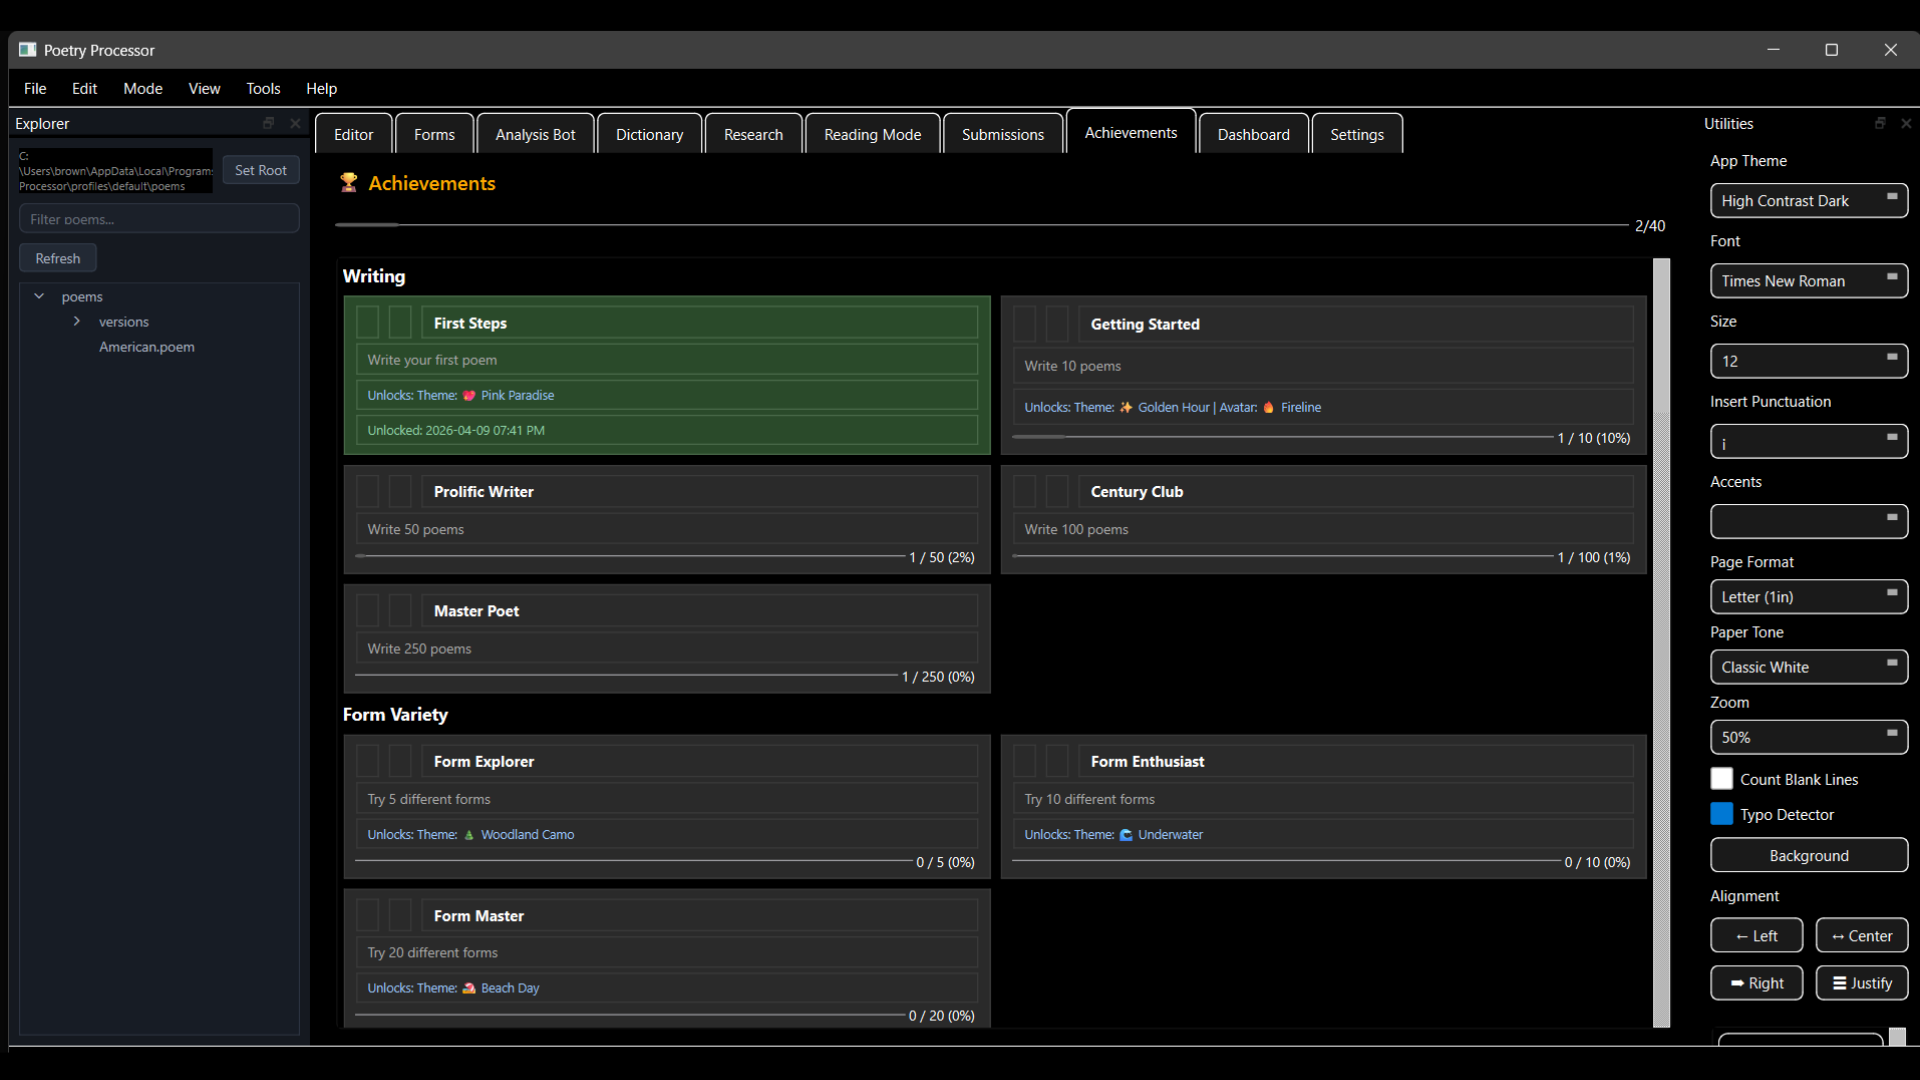Screen dimensions: 1920x1080
Task: Undock the Utilities panel via float icon
Action: 1880,123
